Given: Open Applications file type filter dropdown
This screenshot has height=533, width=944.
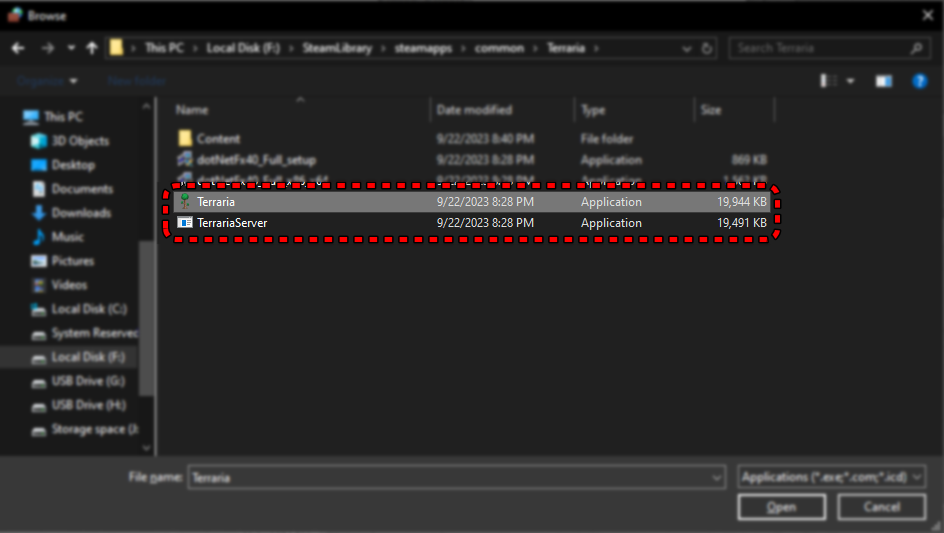Looking at the screenshot, I should coord(831,477).
